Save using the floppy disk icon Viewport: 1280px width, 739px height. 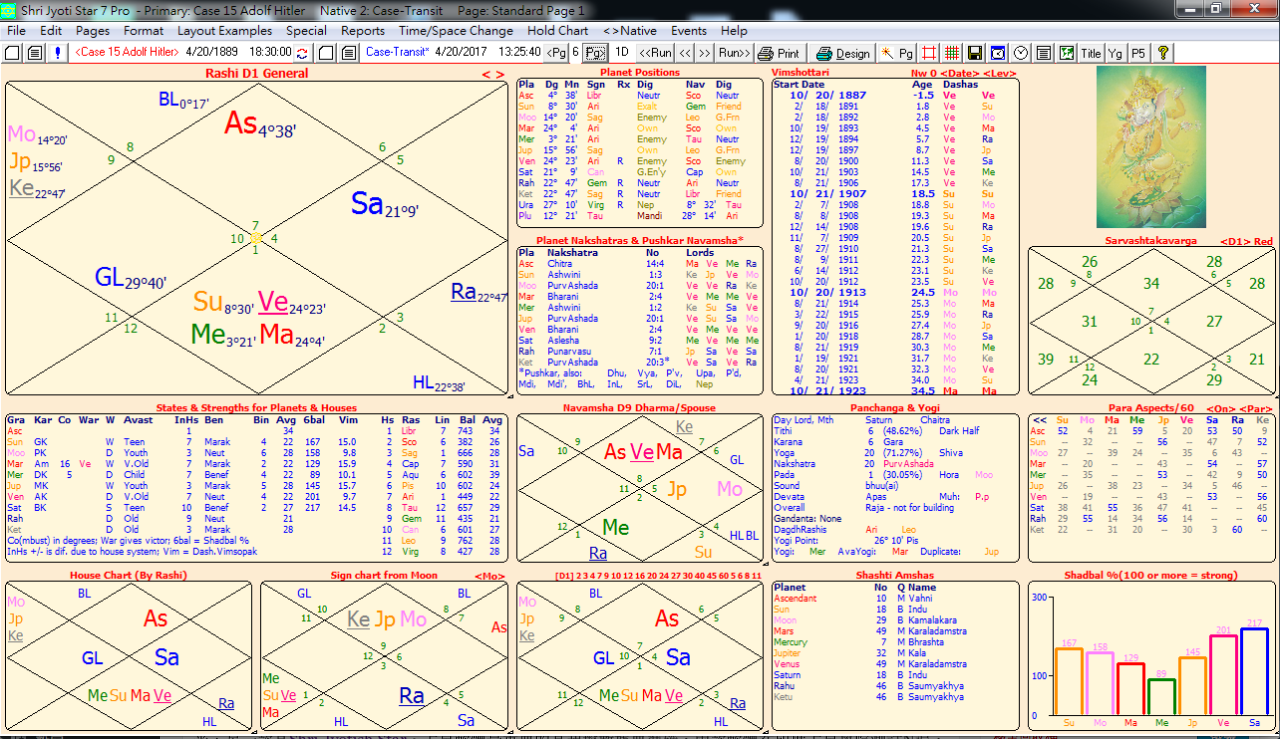[975, 52]
